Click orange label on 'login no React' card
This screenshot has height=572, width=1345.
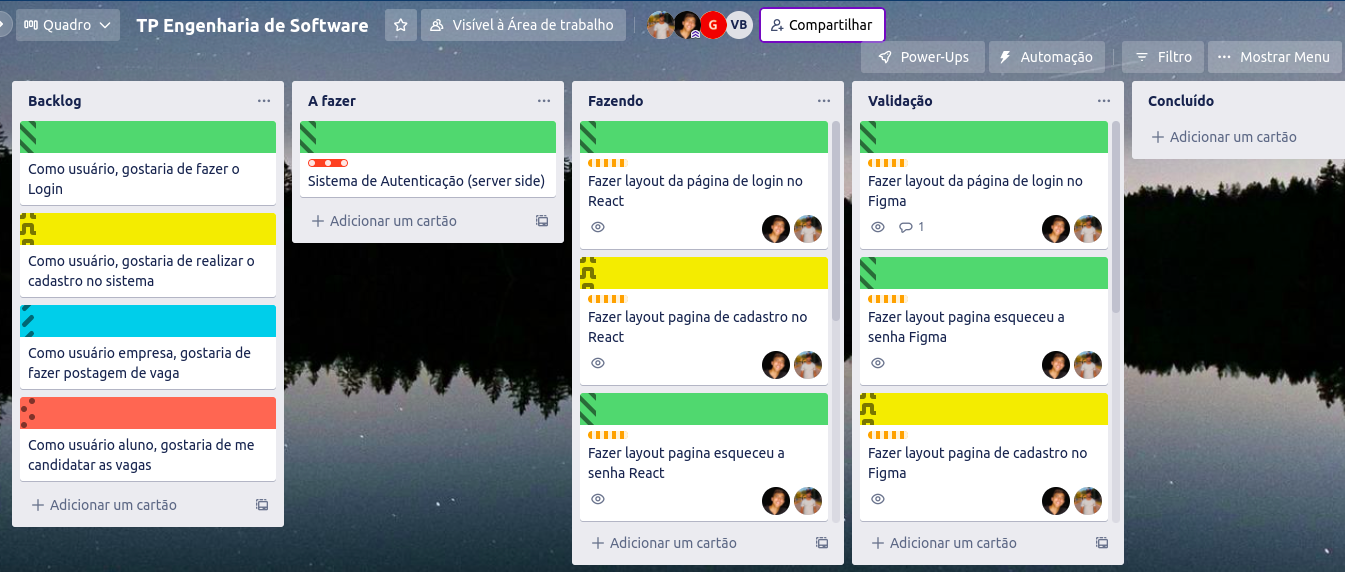click(x=606, y=162)
